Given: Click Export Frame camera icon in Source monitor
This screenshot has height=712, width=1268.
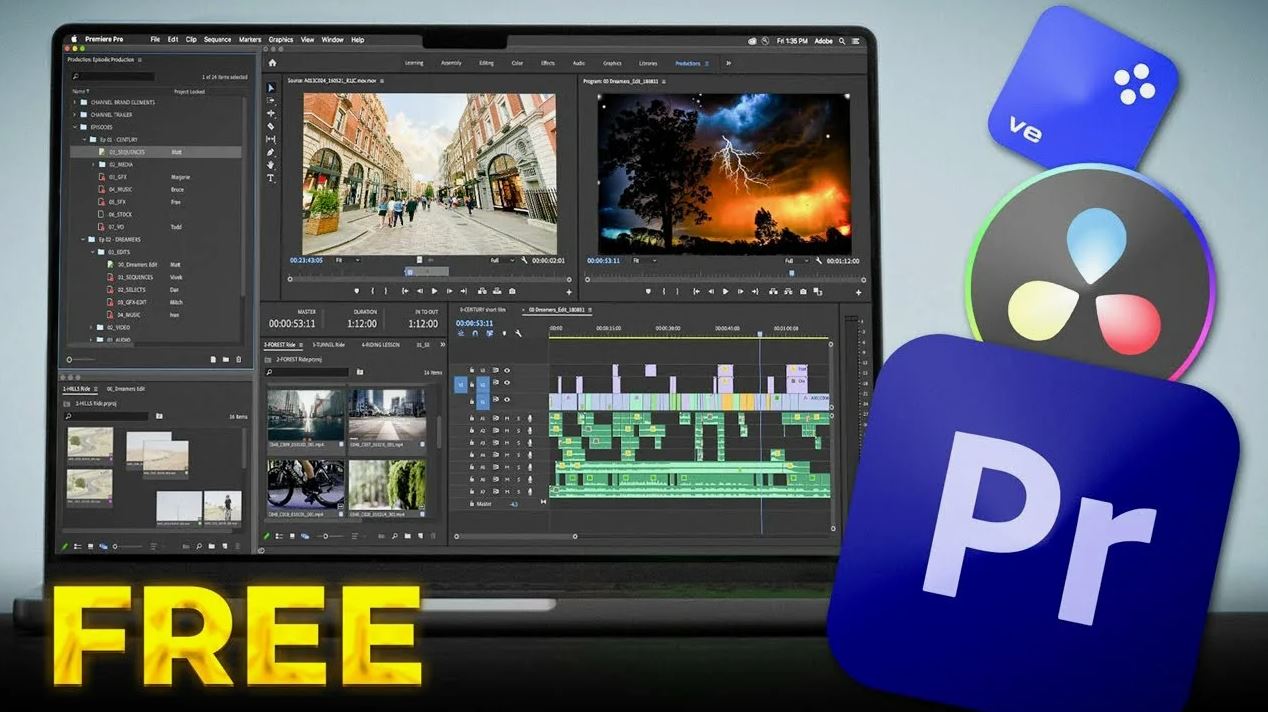Looking at the screenshot, I should point(512,291).
